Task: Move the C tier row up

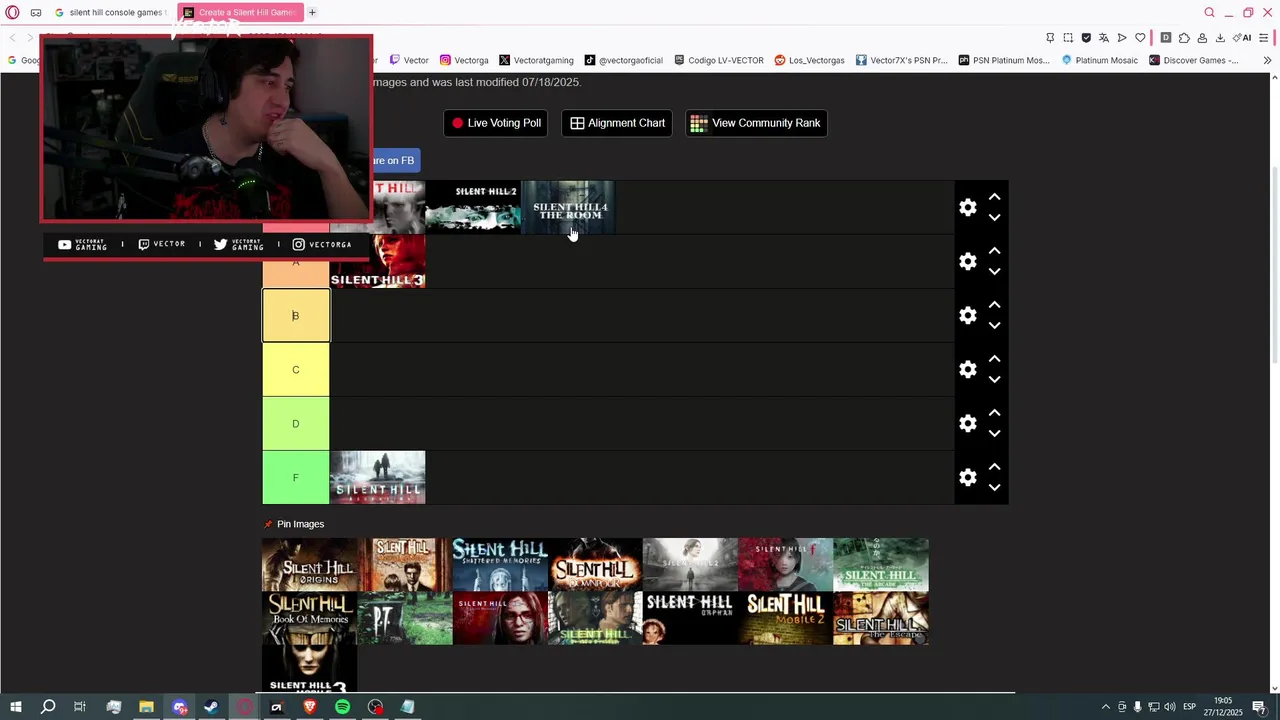Action: (994, 360)
